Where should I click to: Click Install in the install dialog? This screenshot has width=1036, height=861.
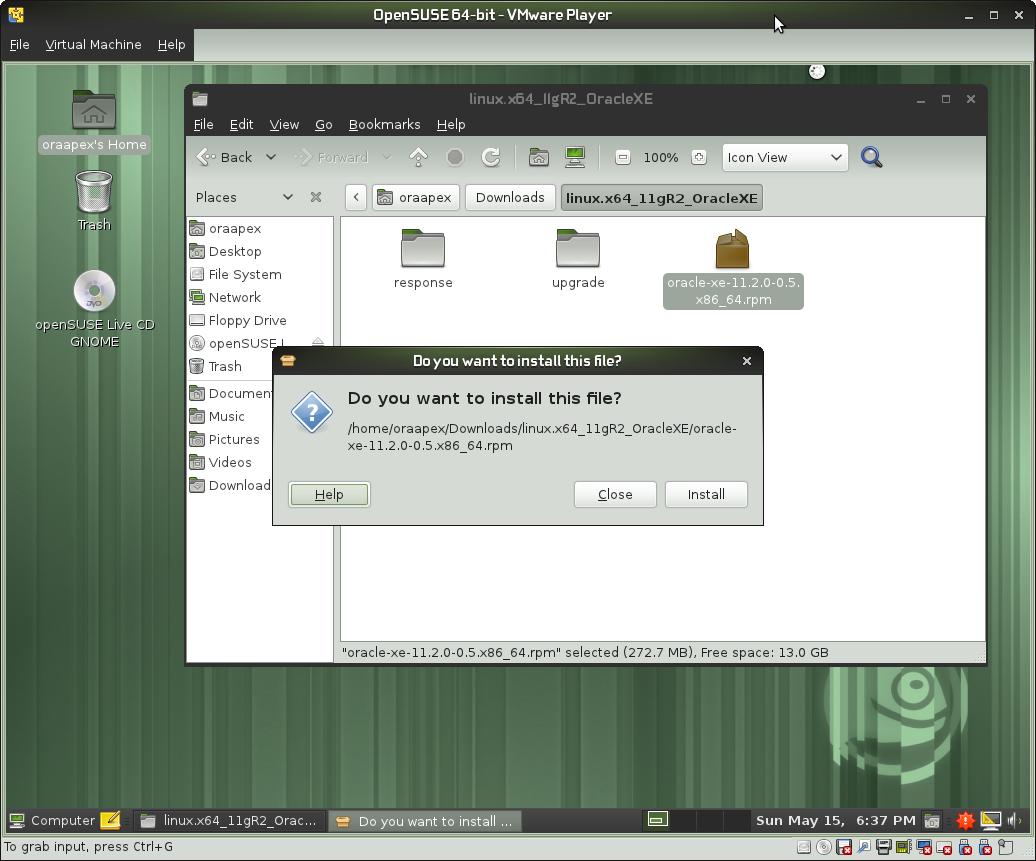(x=706, y=494)
